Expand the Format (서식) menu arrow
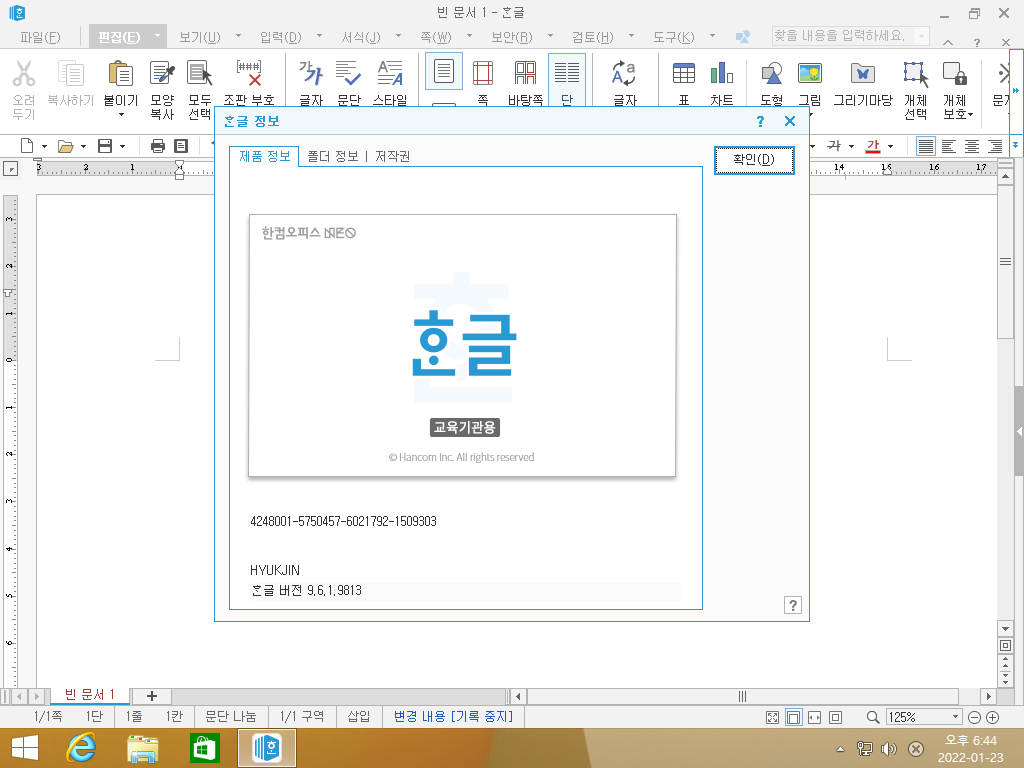This screenshot has width=1024, height=768. [398, 36]
